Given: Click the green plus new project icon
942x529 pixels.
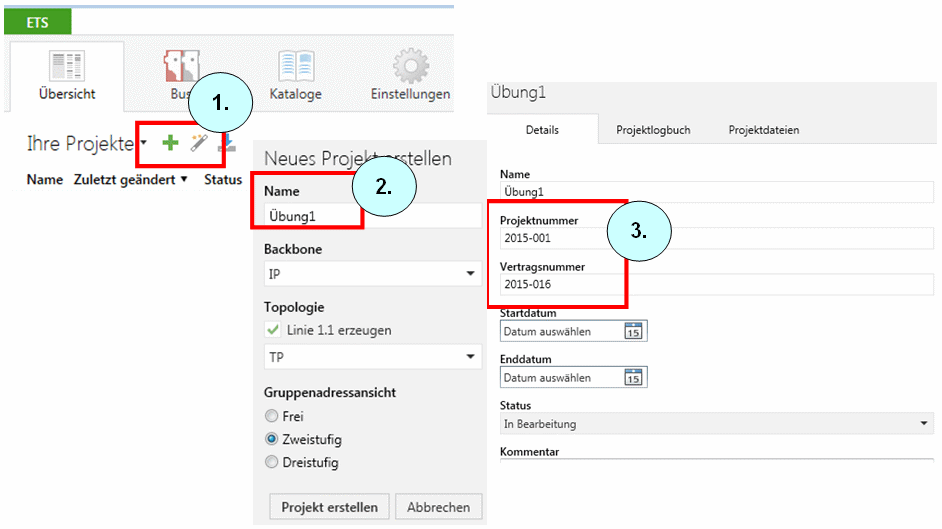Looking at the screenshot, I should click(170, 144).
